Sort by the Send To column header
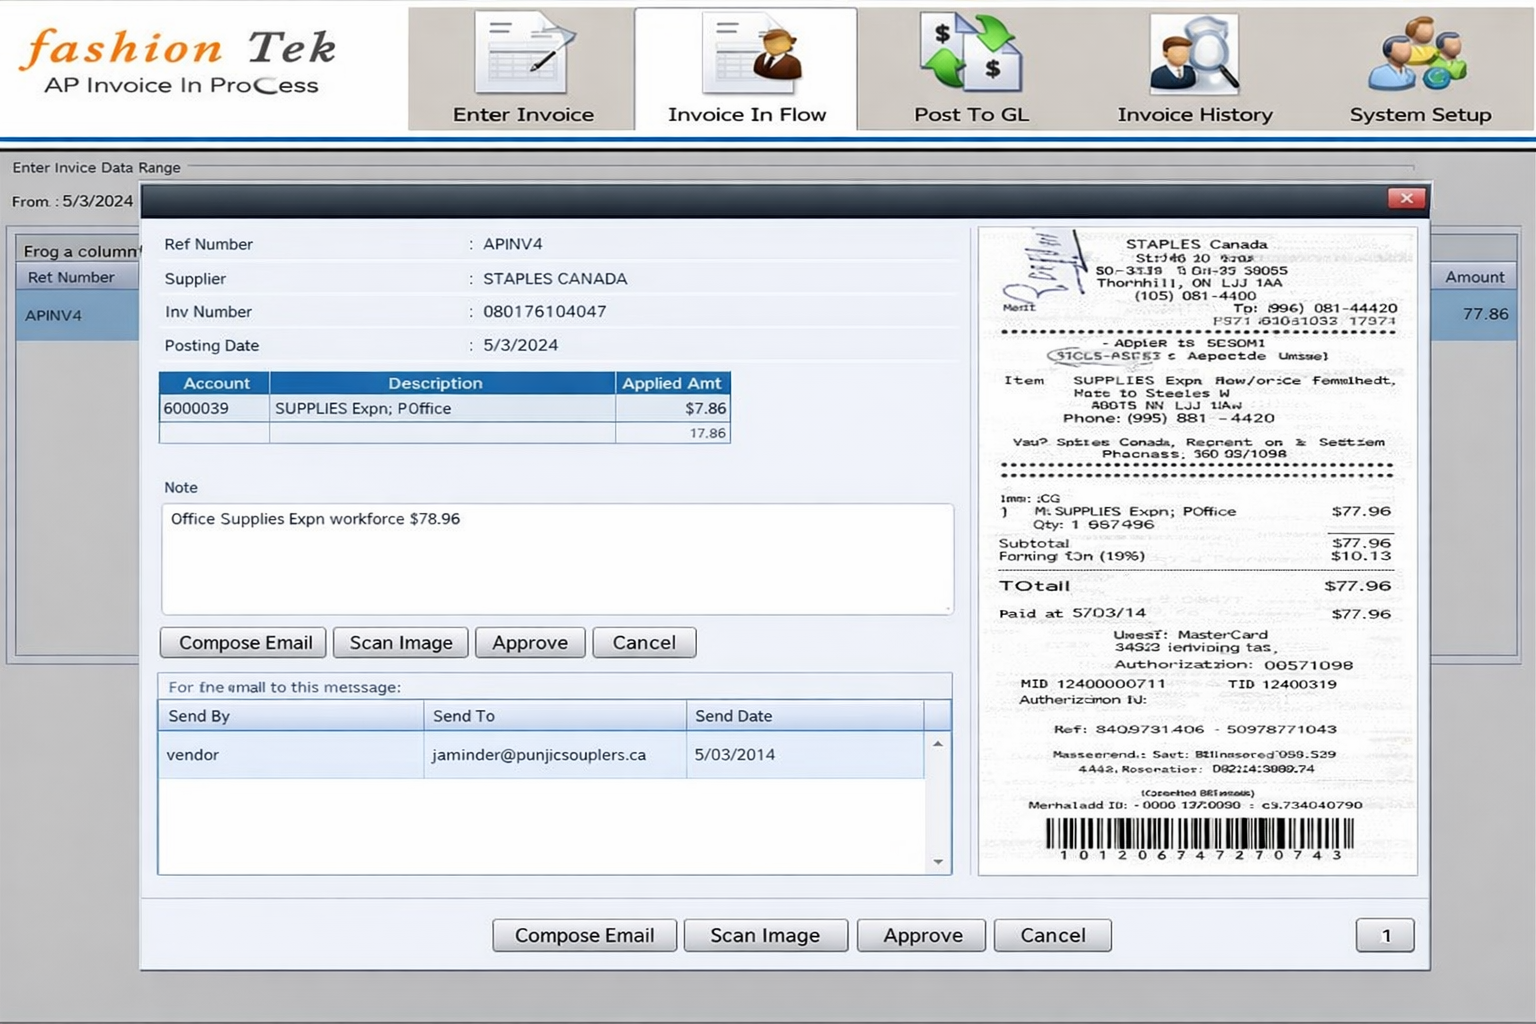This screenshot has width=1536, height=1024. point(554,716)
